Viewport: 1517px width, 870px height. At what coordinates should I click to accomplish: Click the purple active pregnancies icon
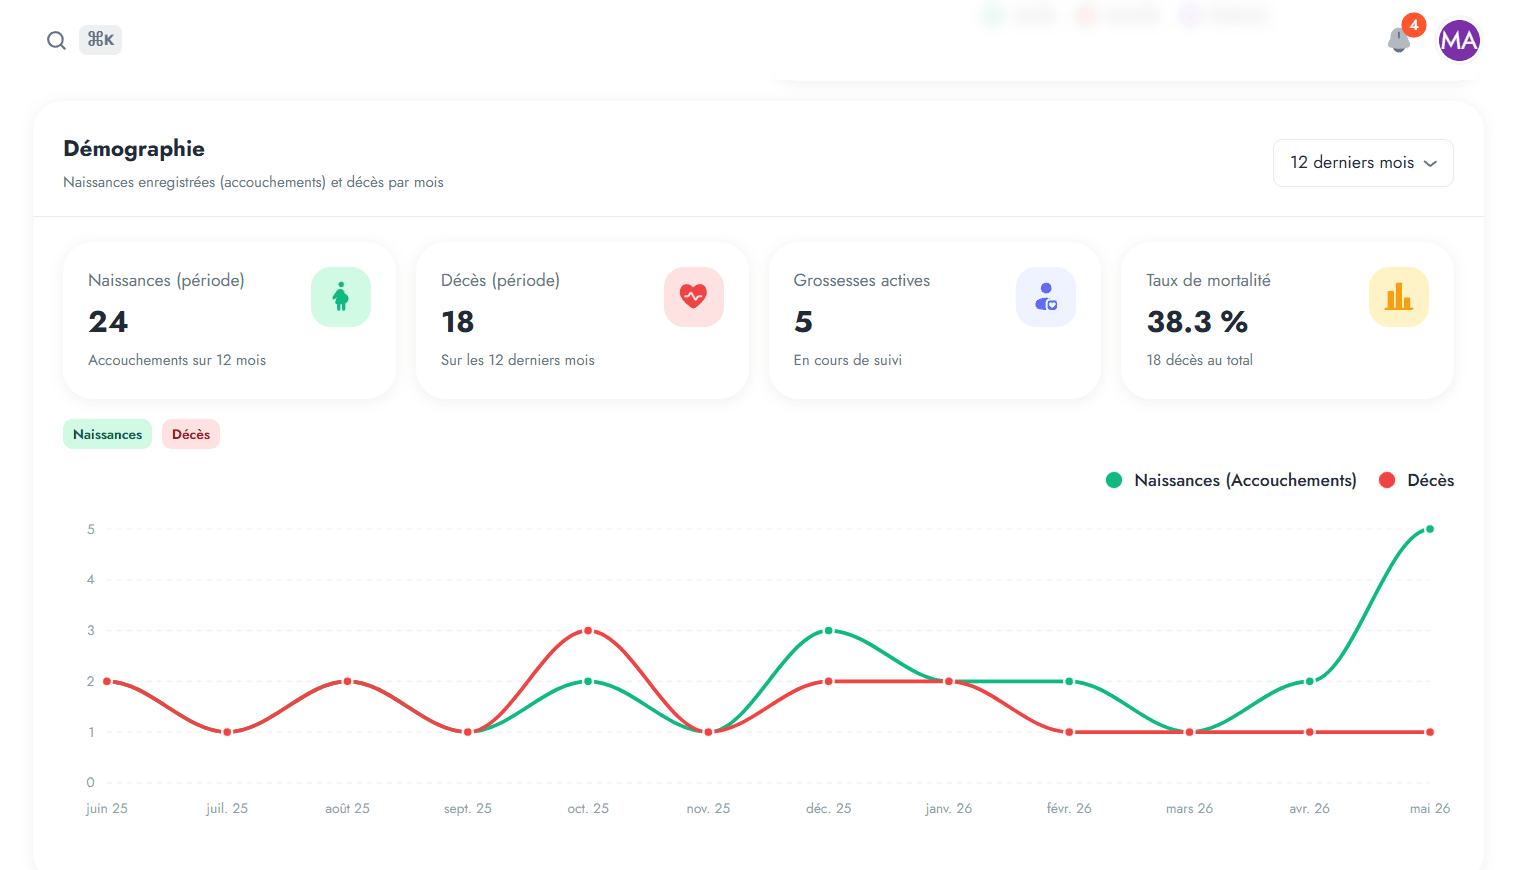coord(1046,297)
